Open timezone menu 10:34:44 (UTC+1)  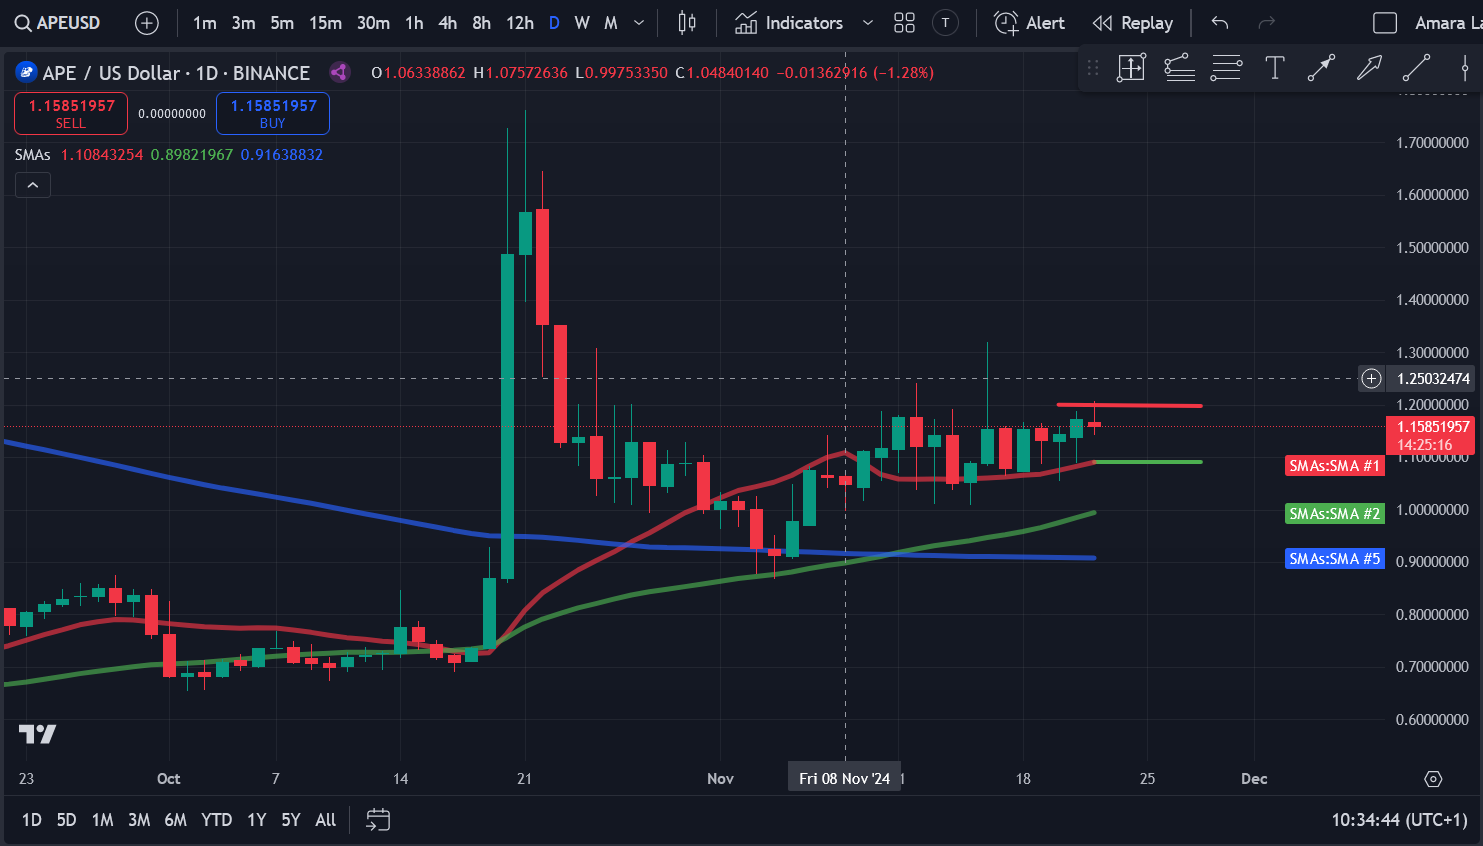(x=1399, y=820)
